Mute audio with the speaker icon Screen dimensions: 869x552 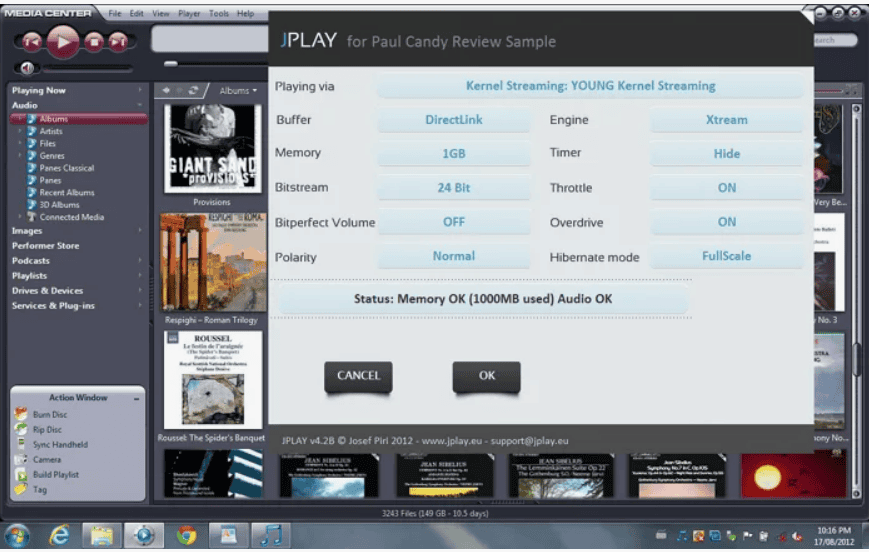coord(27,68)
